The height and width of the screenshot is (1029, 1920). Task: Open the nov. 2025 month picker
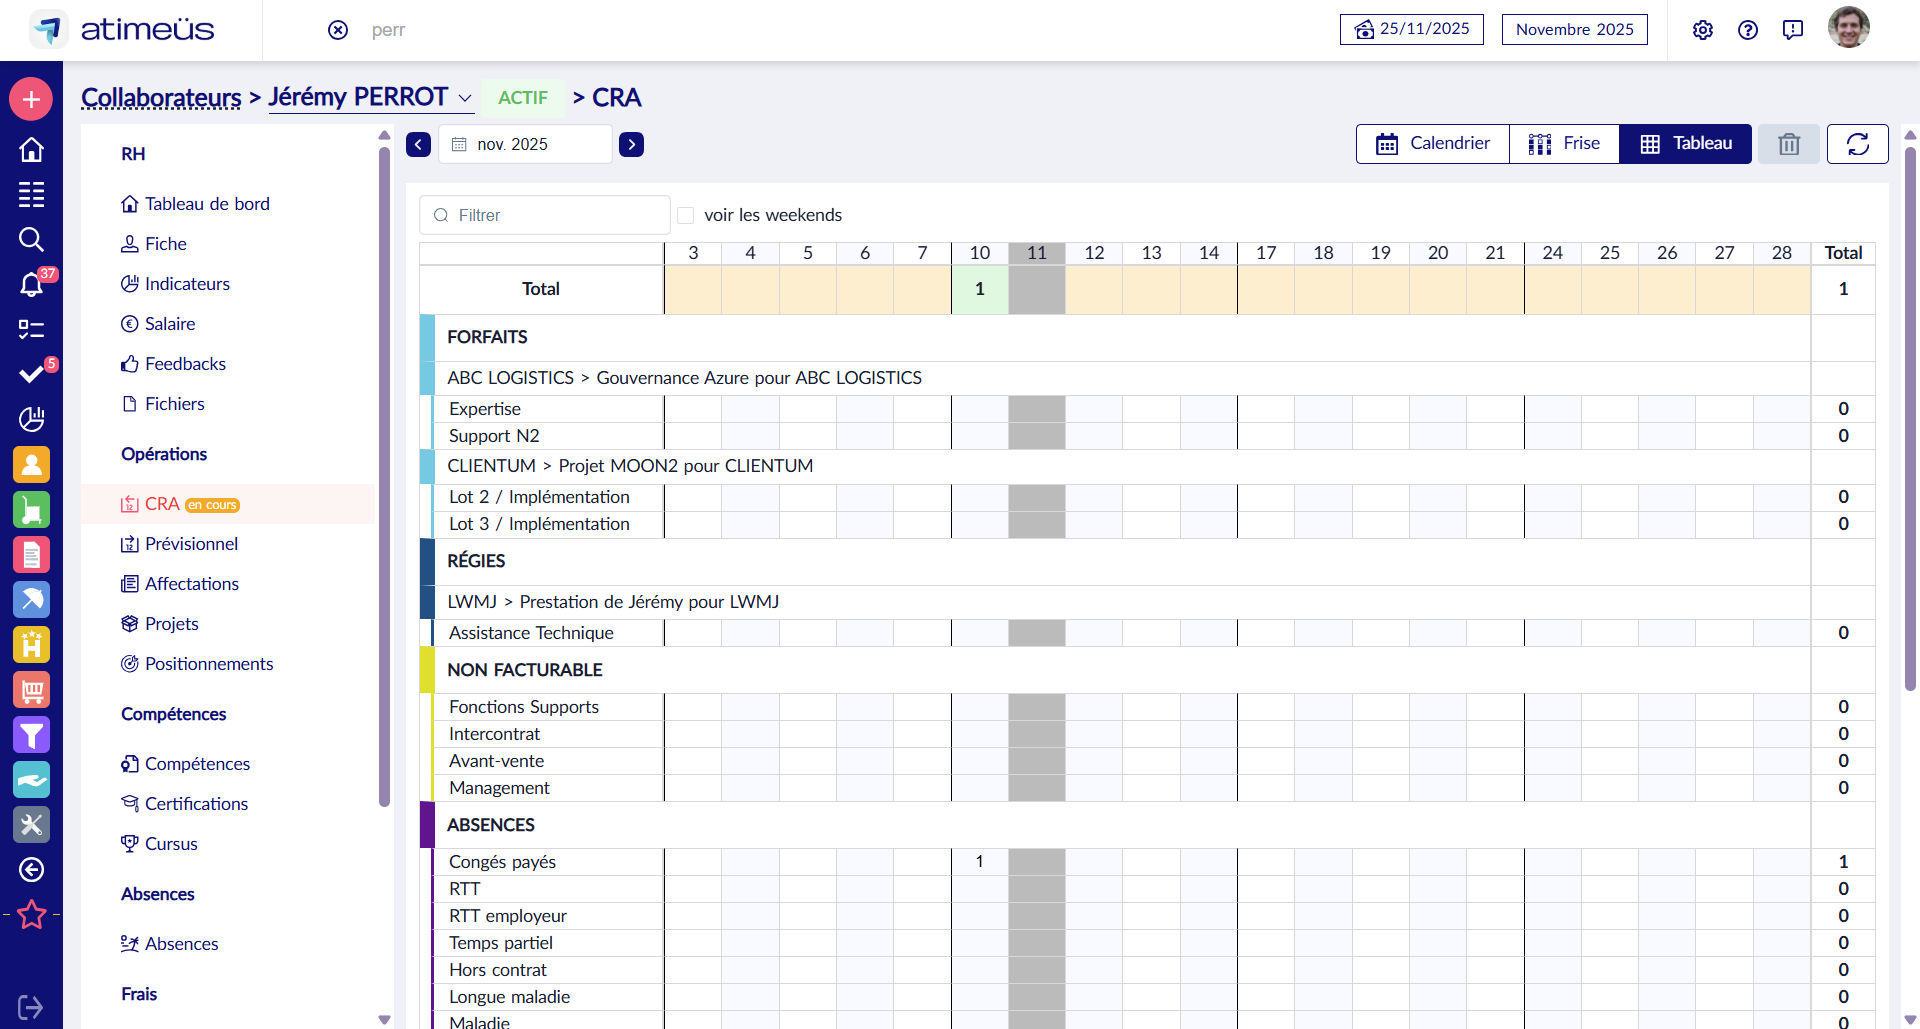(525, 144)
